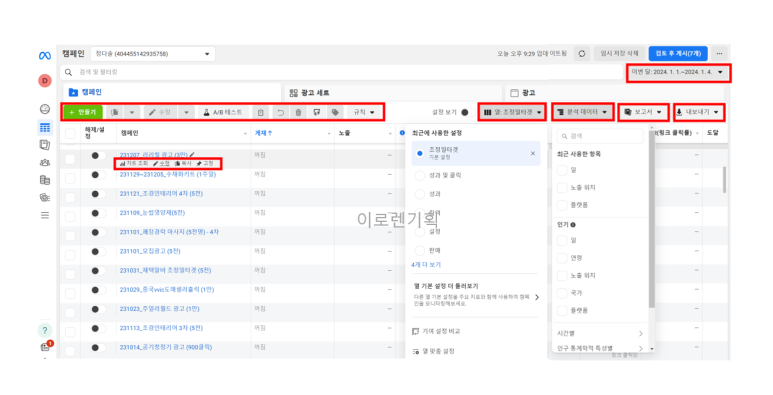Viewport: 773px width, 395px height.
Task: Select the campaigns table icon in sidebar
Action: pos(45,128)
